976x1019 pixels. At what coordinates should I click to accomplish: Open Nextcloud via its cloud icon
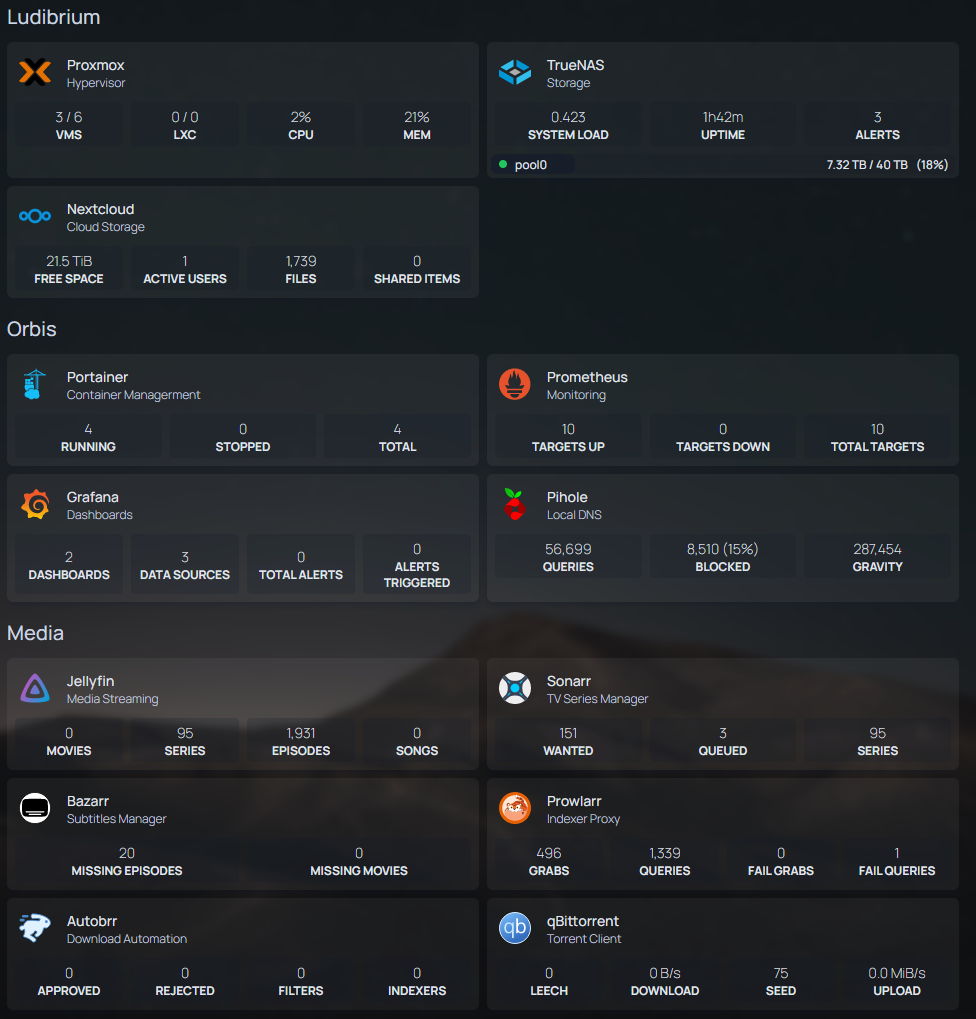[35, 216]
